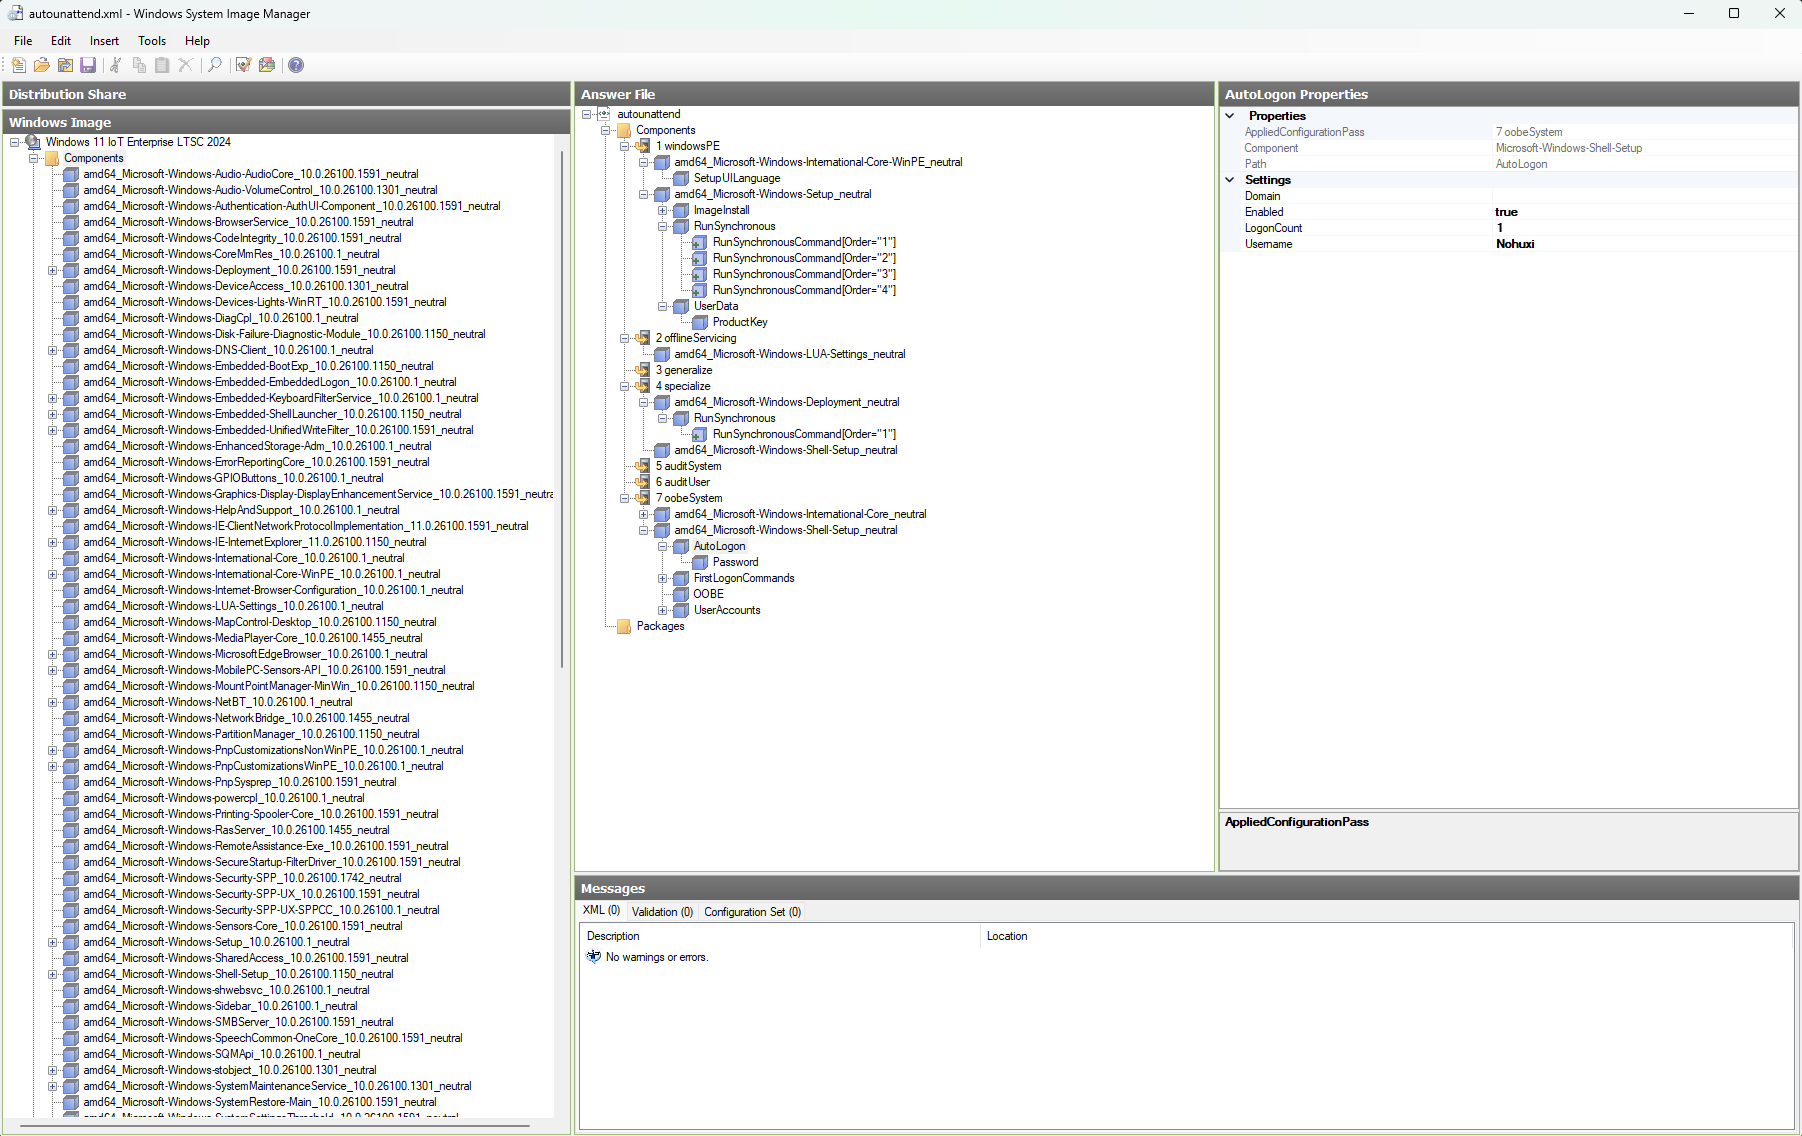Click the Location column header

(1387, 936)
